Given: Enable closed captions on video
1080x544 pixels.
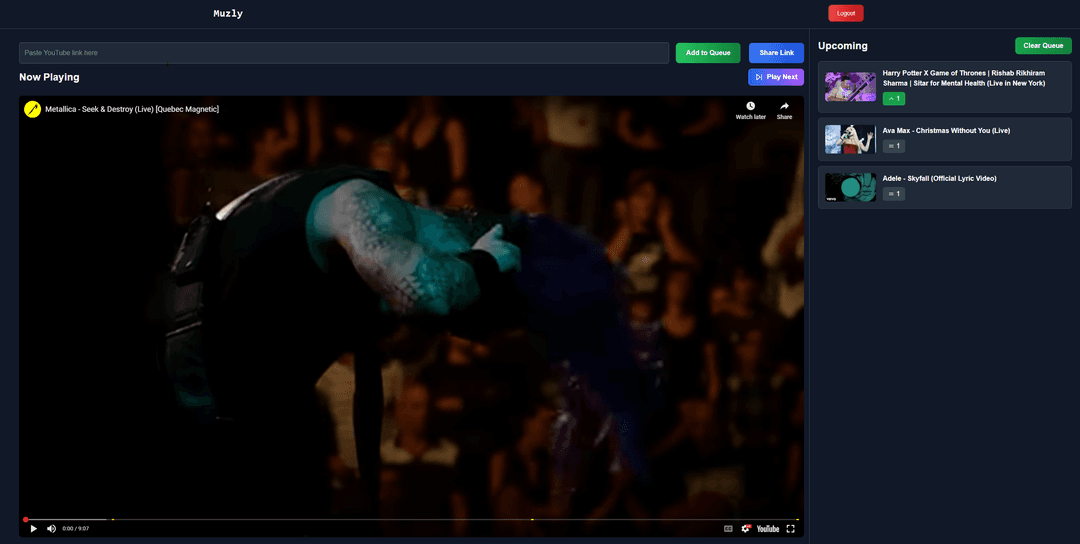Looking at the screenshot, I should (x=728, y=528).
